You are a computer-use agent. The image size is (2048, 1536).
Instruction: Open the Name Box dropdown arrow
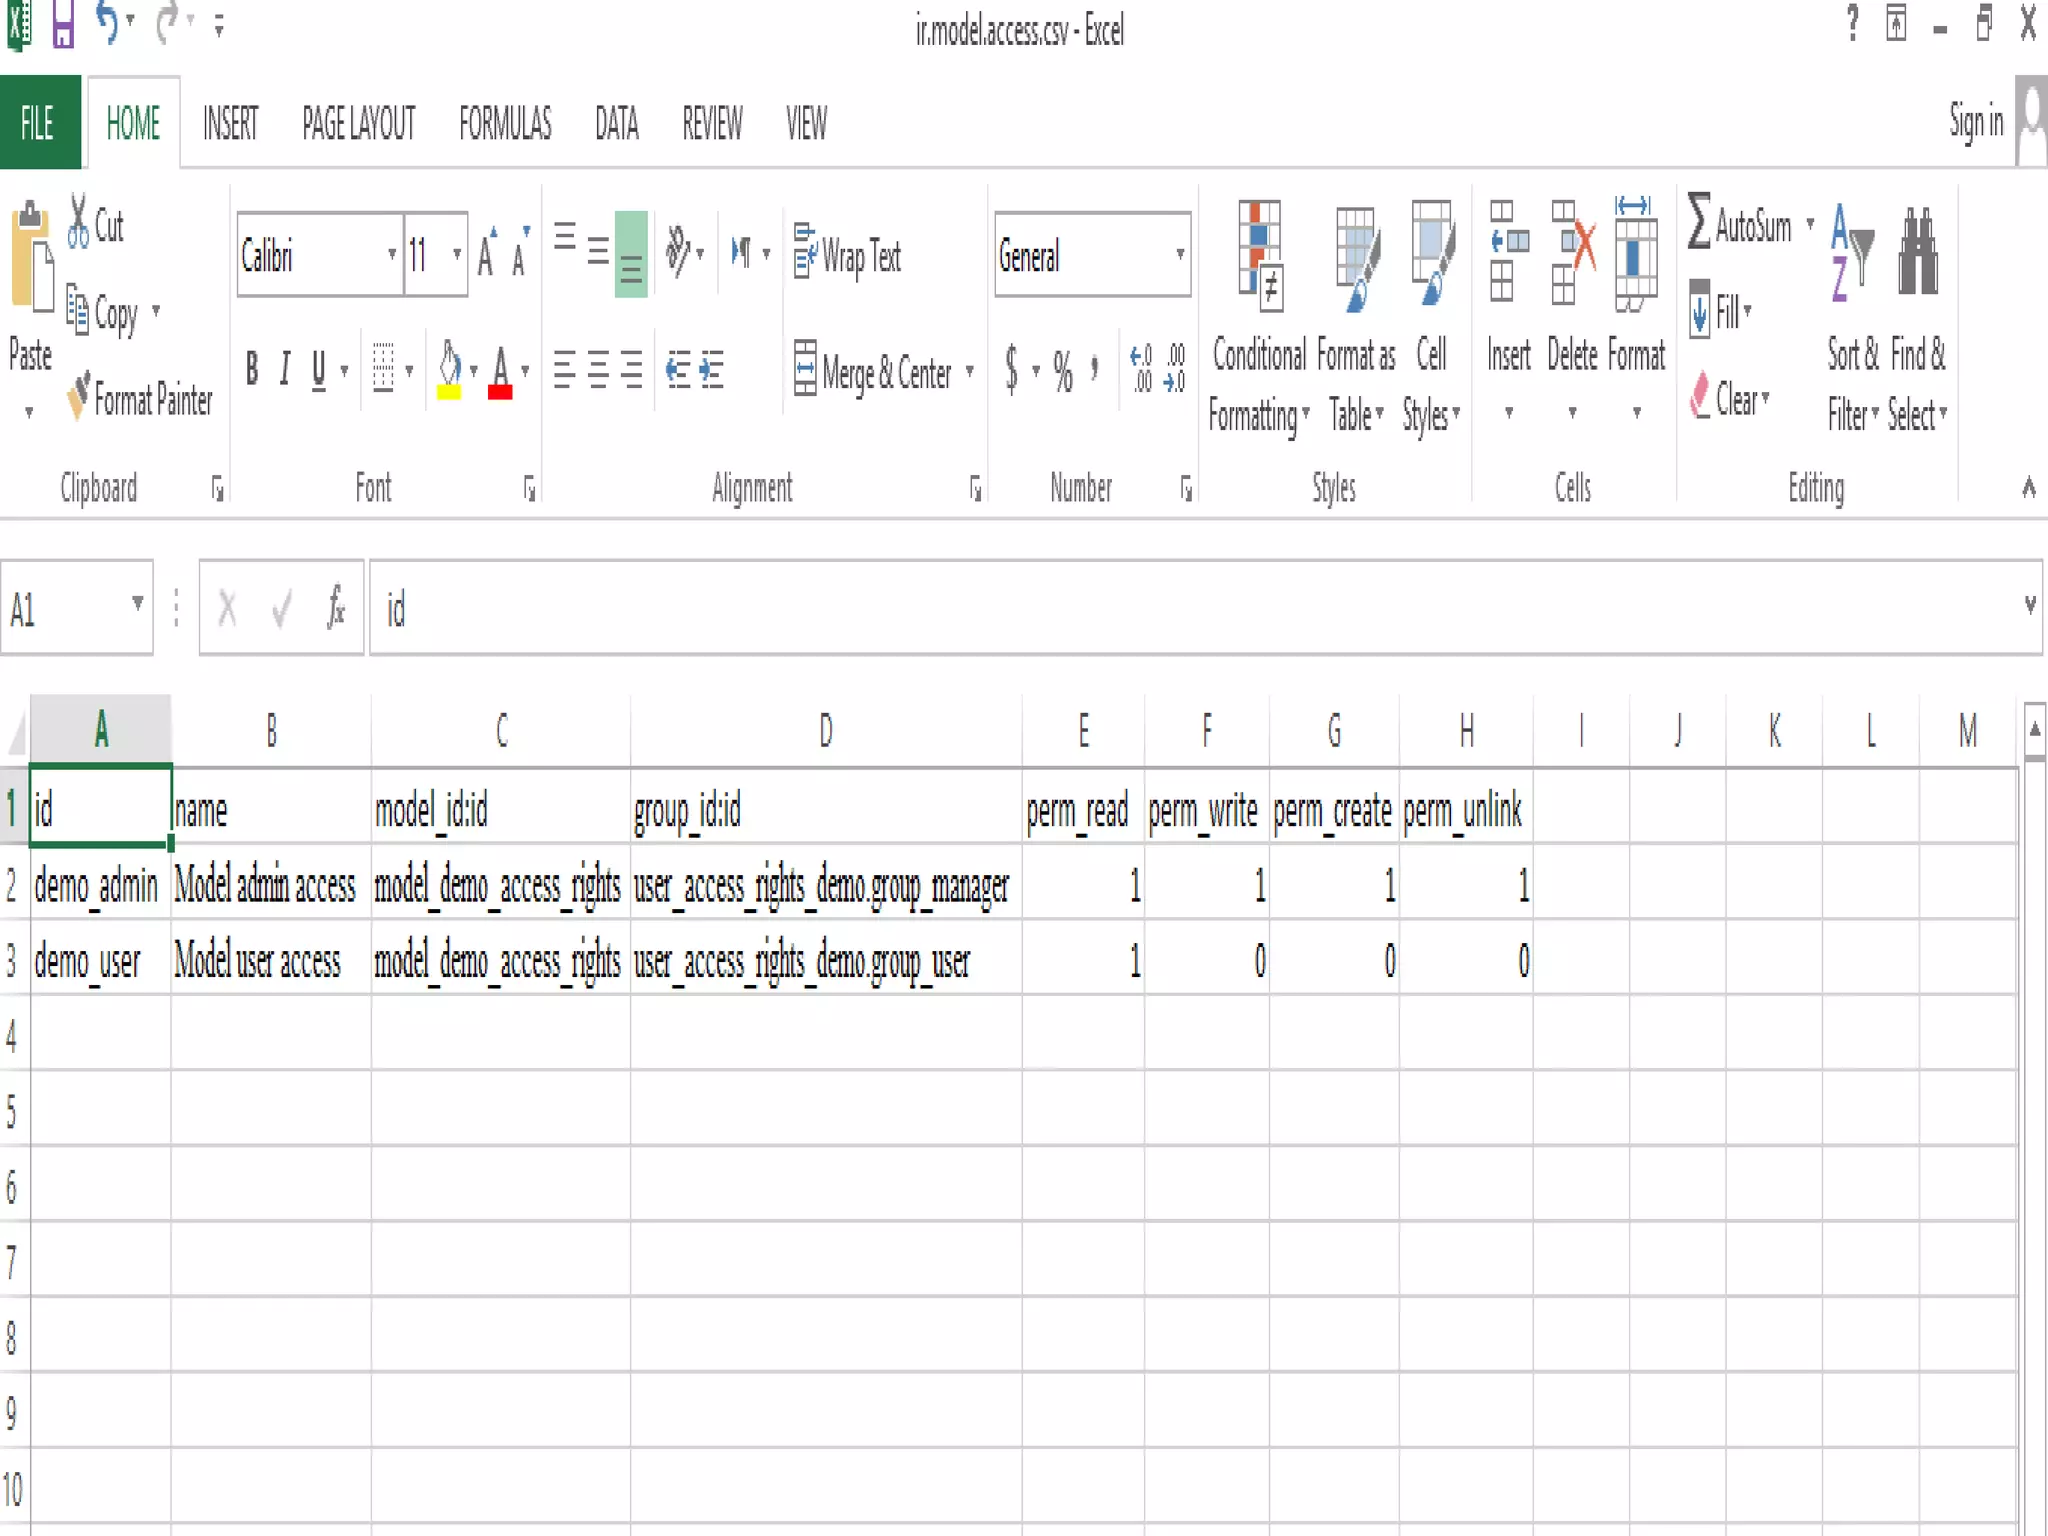(137, 604)
